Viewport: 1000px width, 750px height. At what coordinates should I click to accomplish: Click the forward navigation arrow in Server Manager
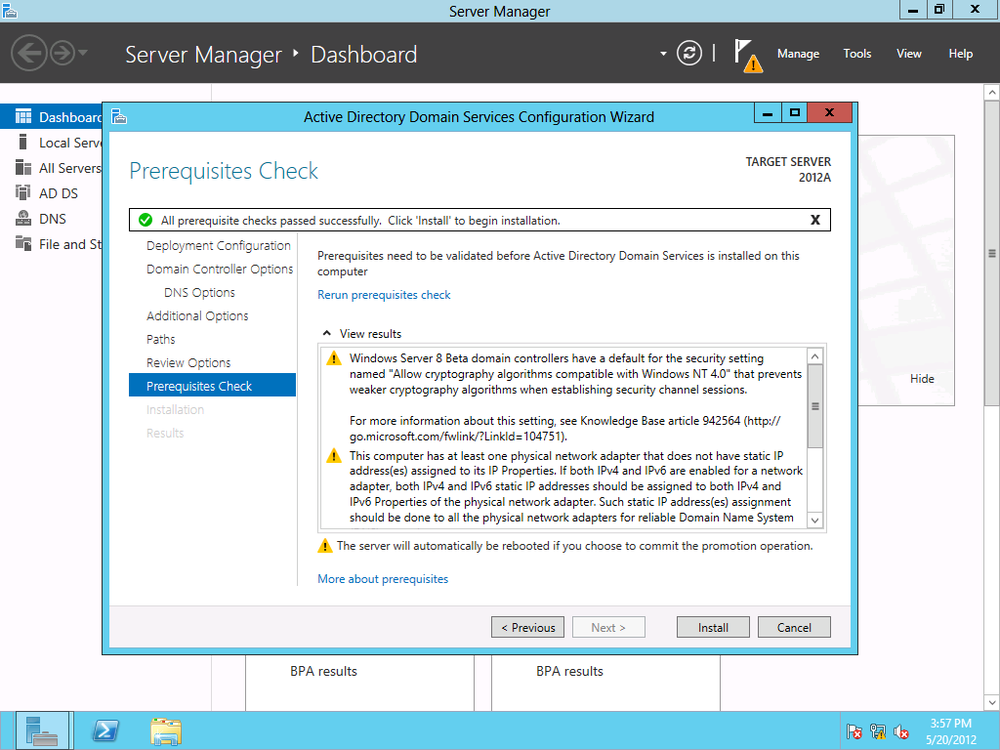(62, 53)
